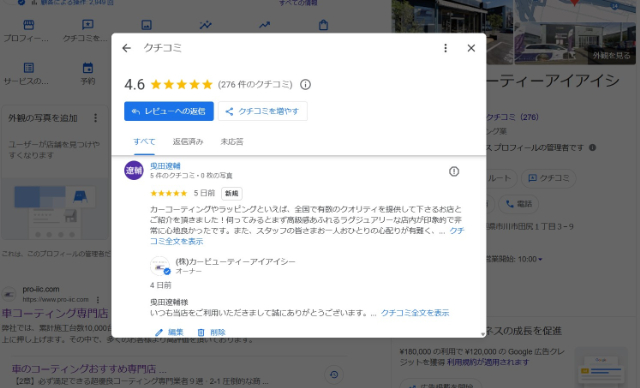Click the クチコミ chip button in side panel
Screen dimensions: 640x388
549,178
